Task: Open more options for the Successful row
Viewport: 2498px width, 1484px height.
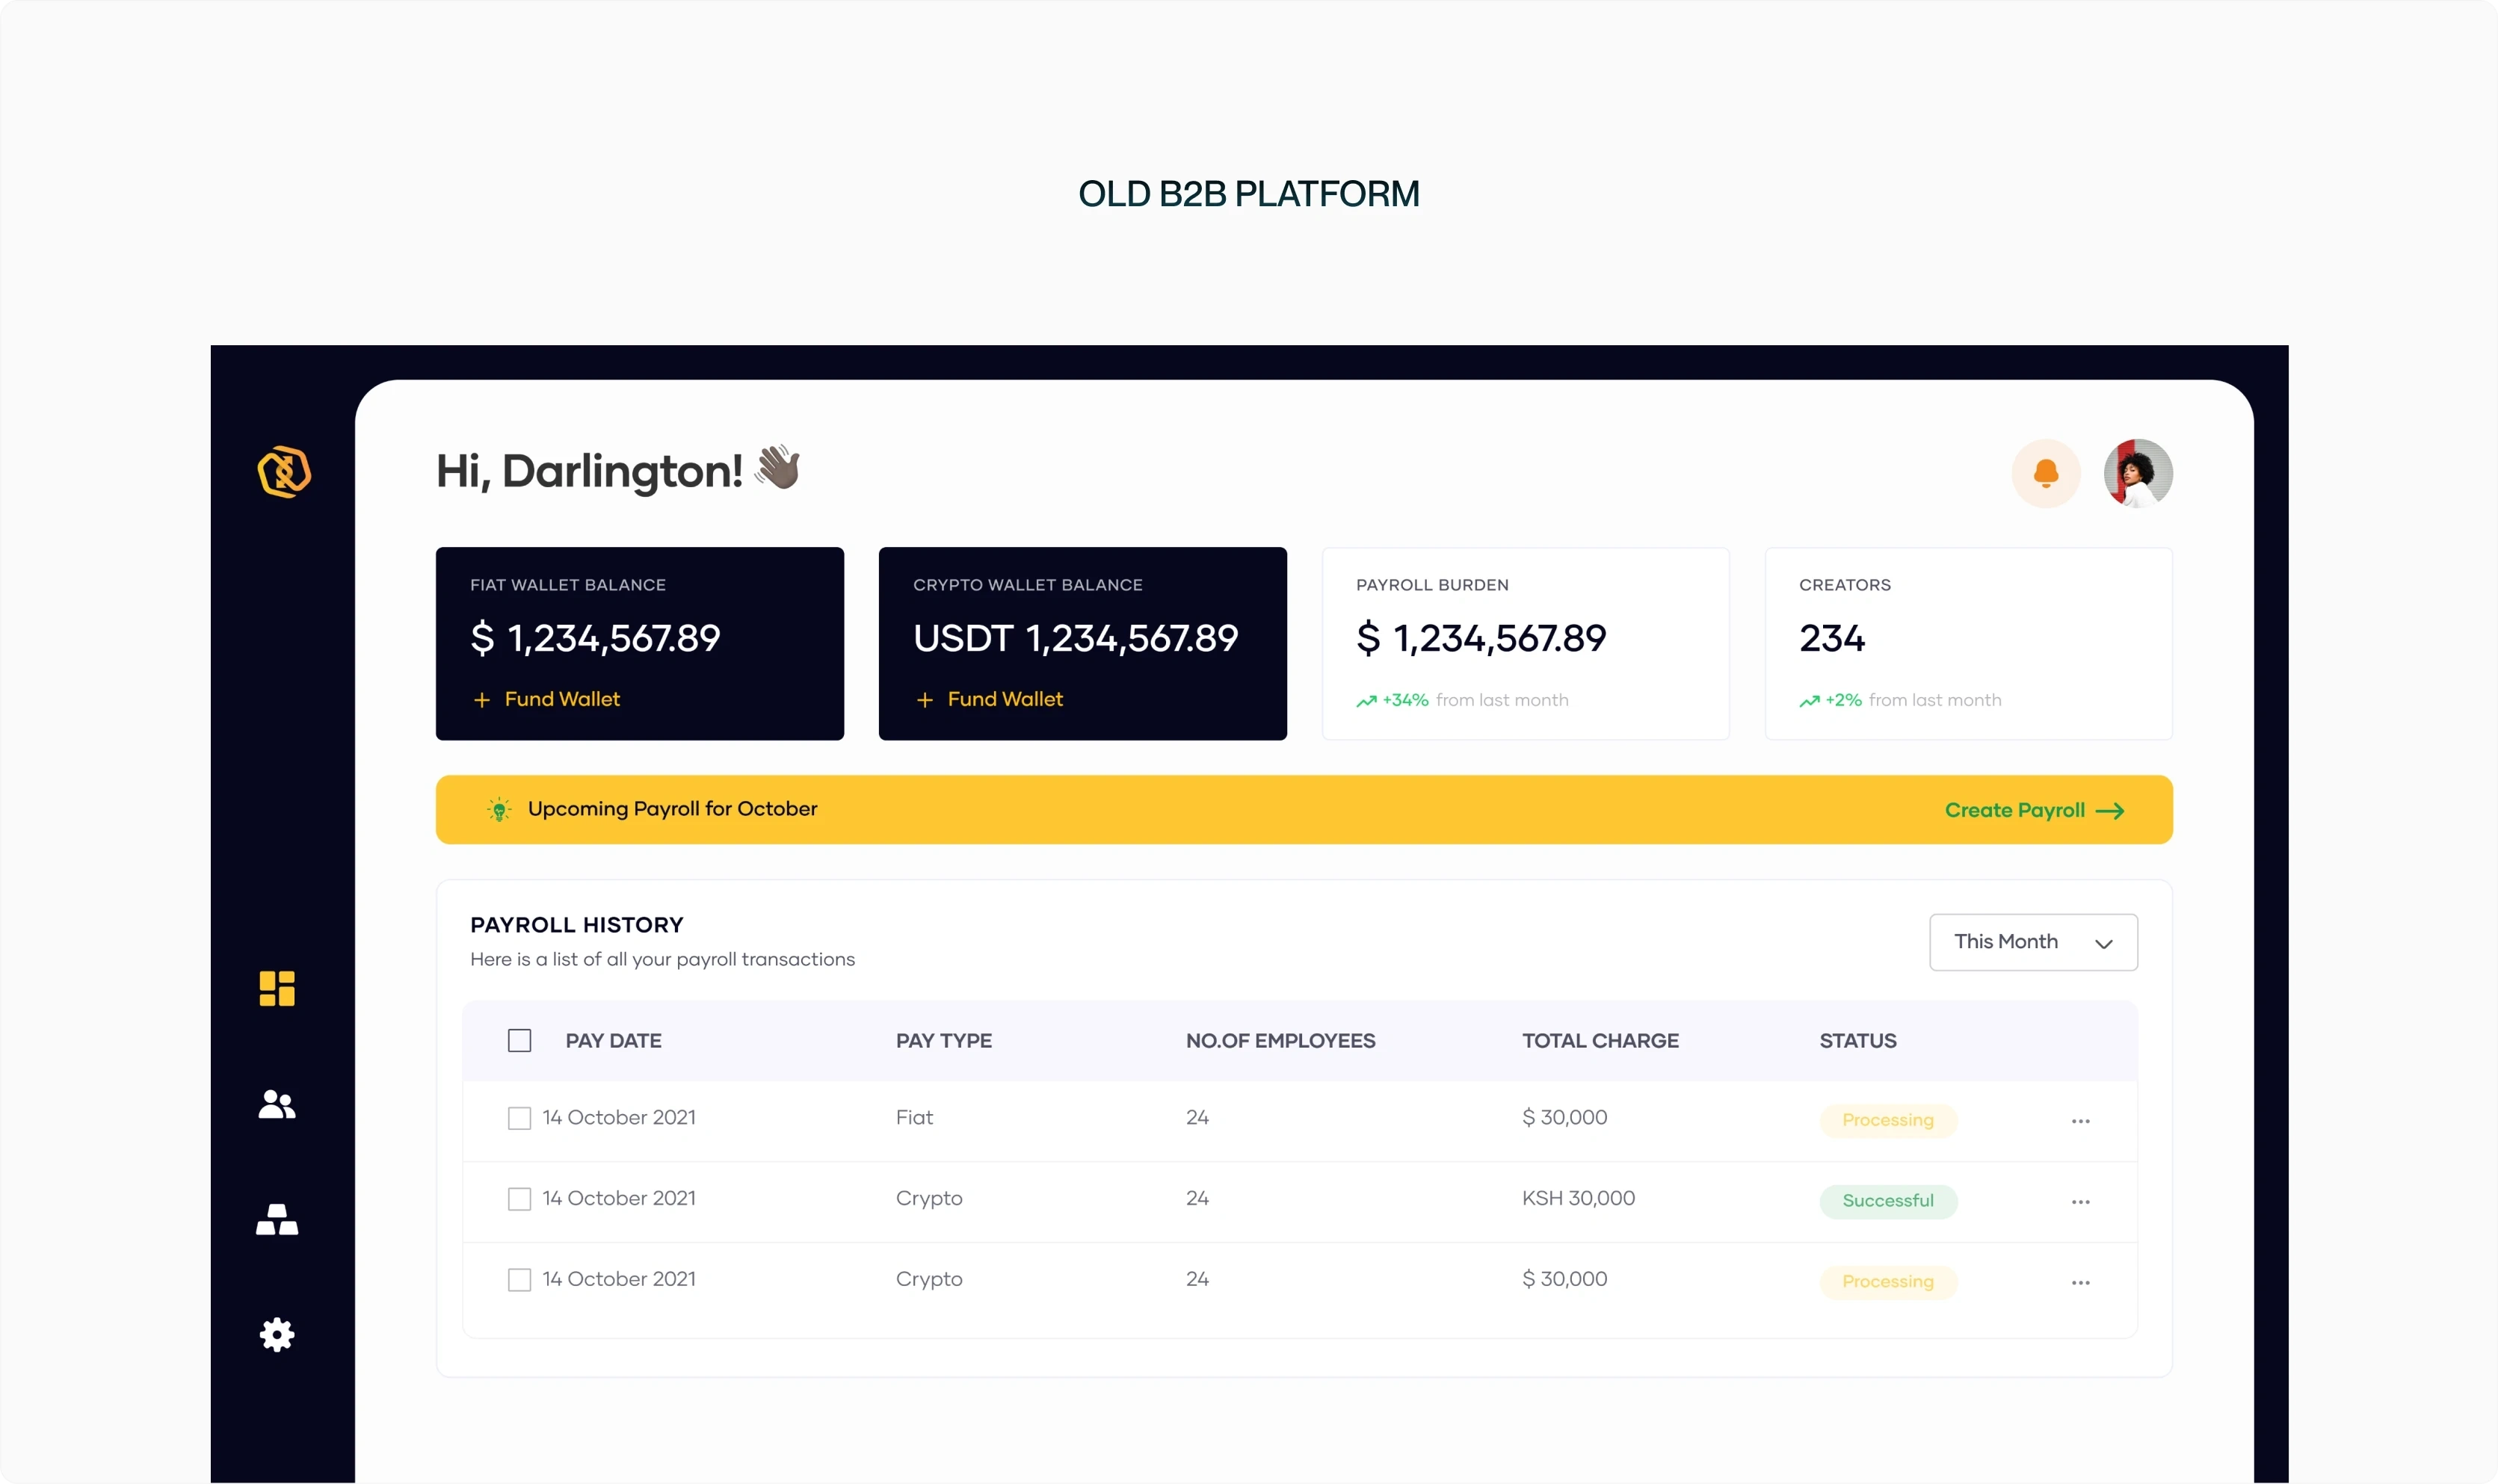Action: (x=2080, y=1202)
